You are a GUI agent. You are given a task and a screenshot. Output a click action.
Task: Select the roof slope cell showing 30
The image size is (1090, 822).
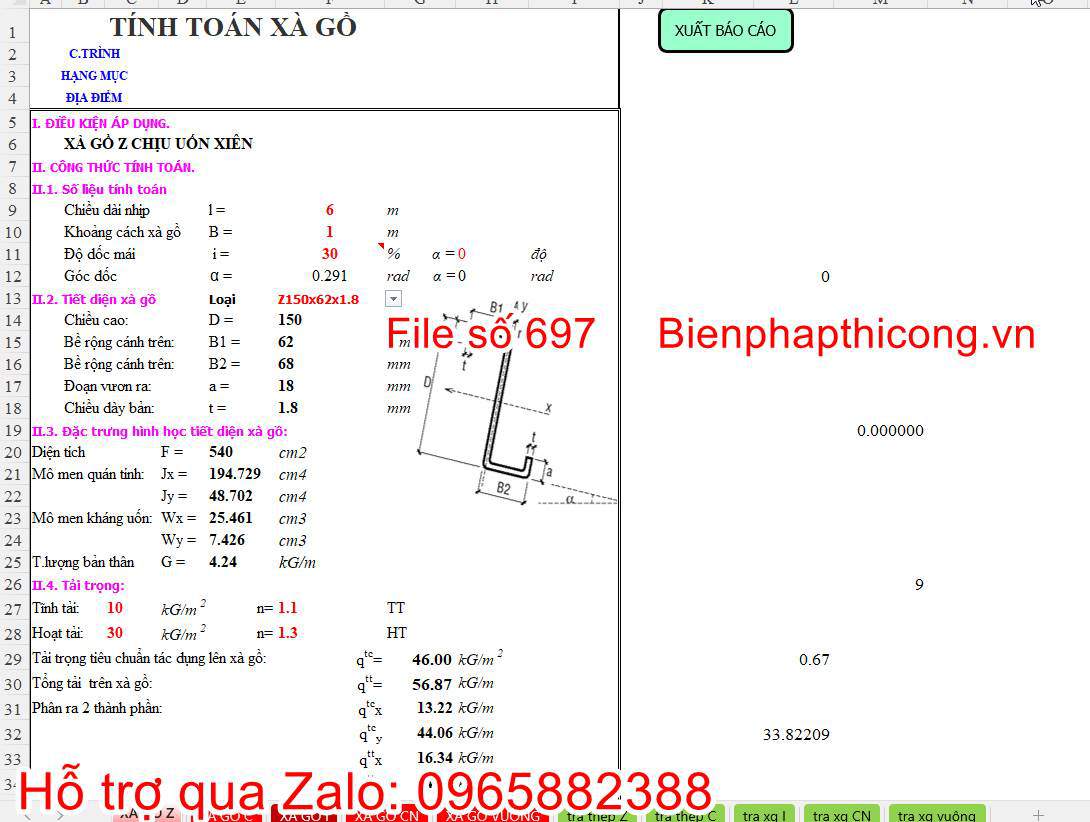click(x=330, y=254)
